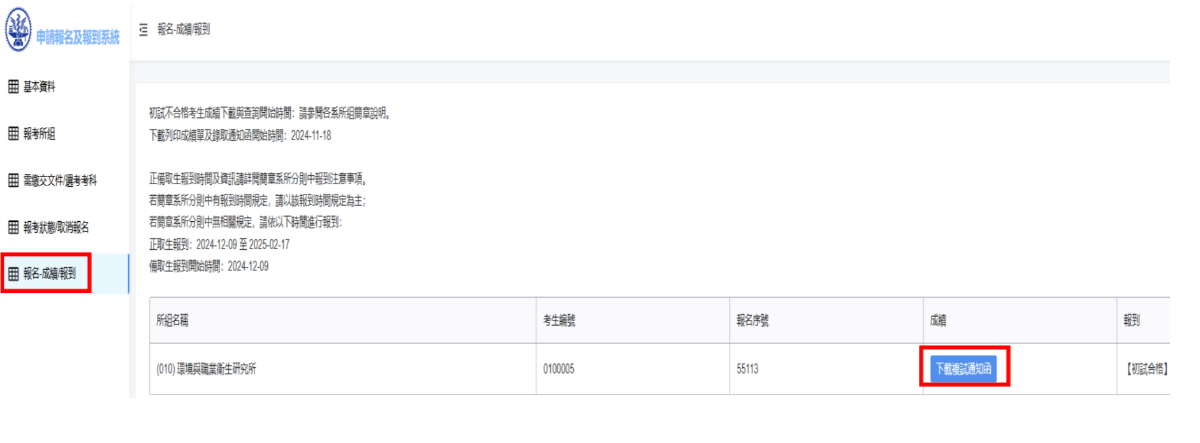This screenshot has height=443, width=1200.
Task: Click the grid icon beside 報考所組
Action: [x=14, y=133]
